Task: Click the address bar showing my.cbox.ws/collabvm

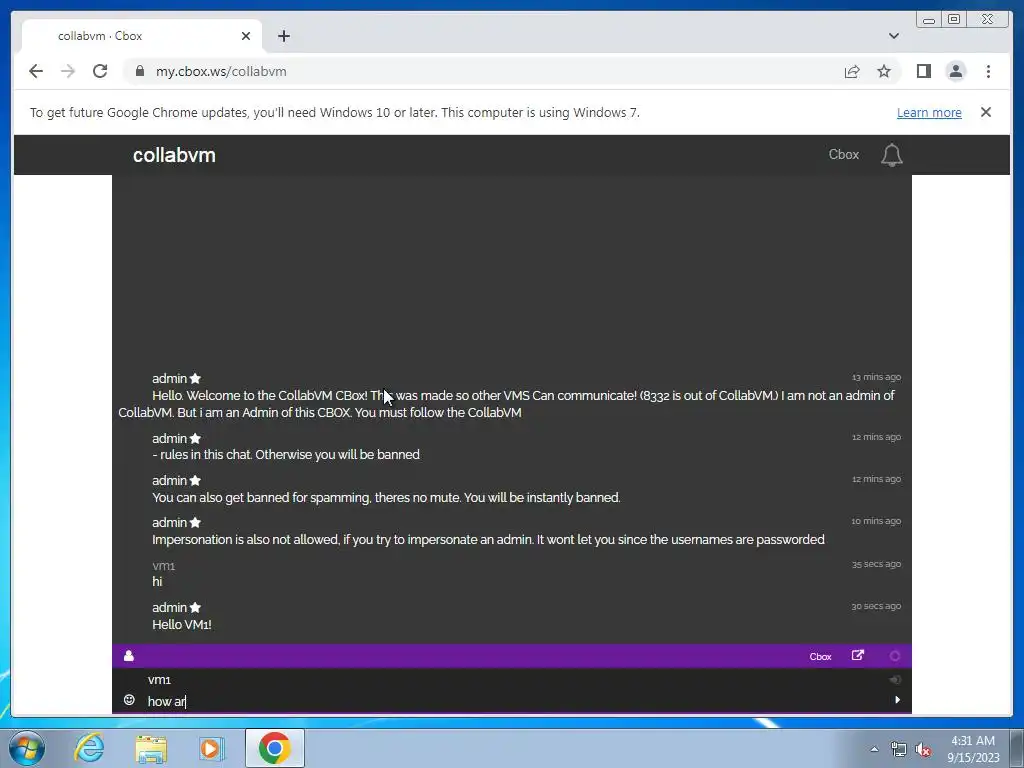Action: tap(483, 71)
